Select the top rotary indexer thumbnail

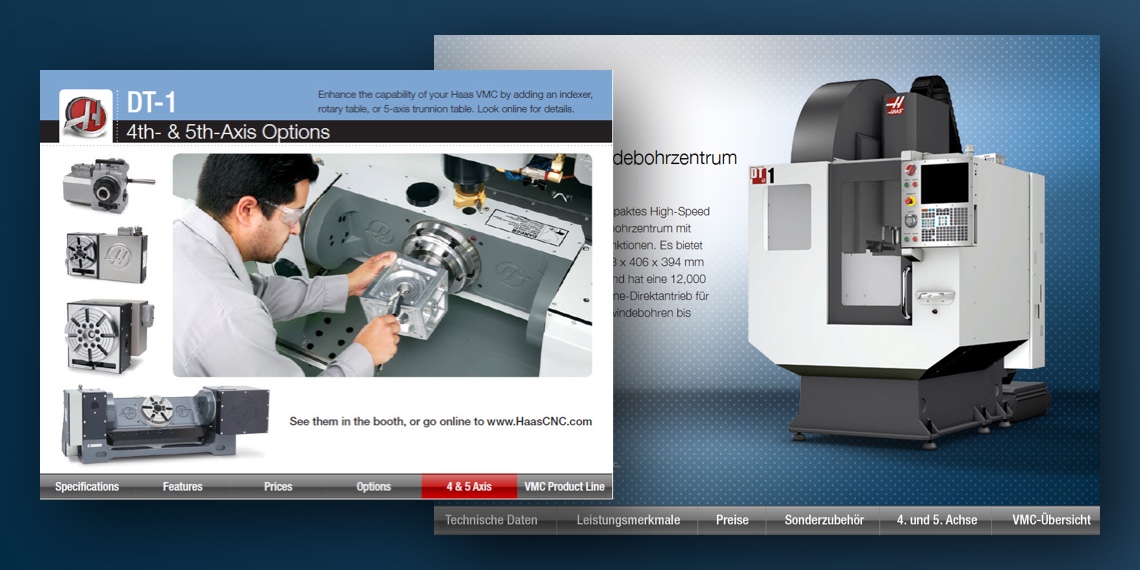point(106,185)
